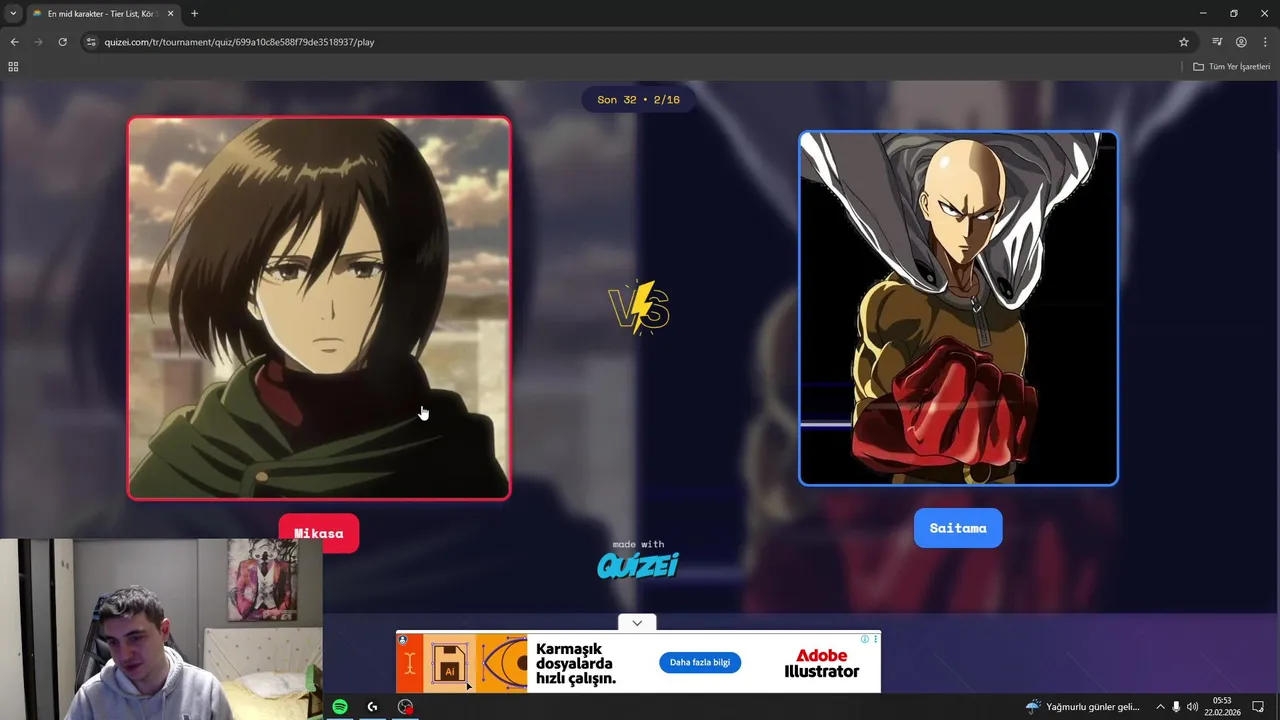Open the notification center icon

click(x=1258, y=707)
